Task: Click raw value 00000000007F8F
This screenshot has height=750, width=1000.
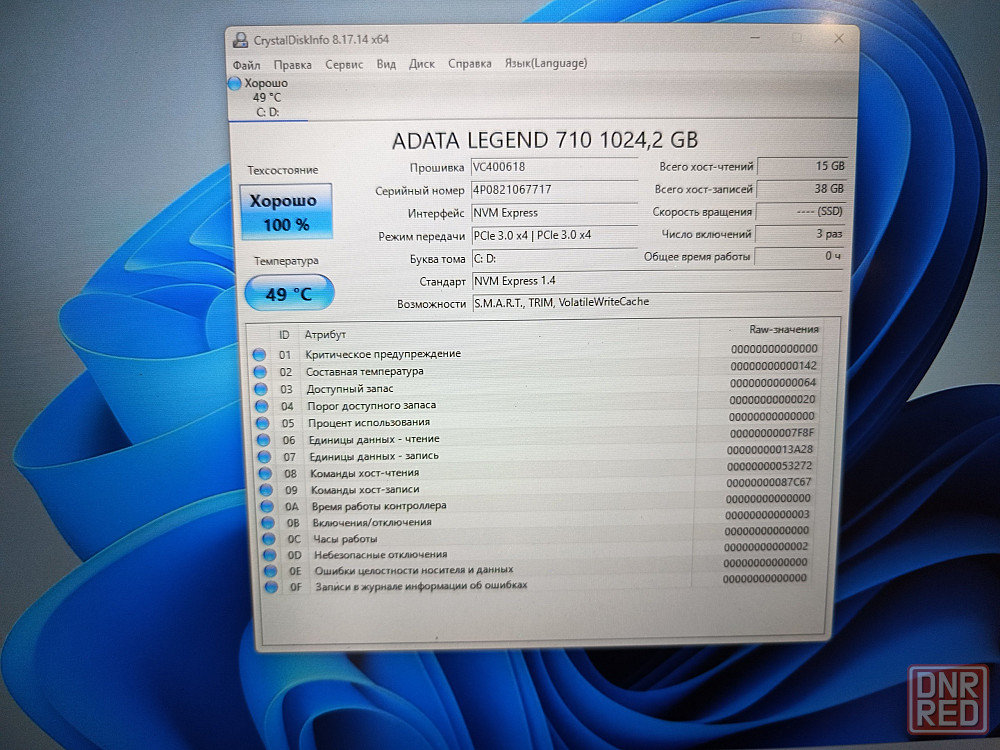Action: [771, 433]
